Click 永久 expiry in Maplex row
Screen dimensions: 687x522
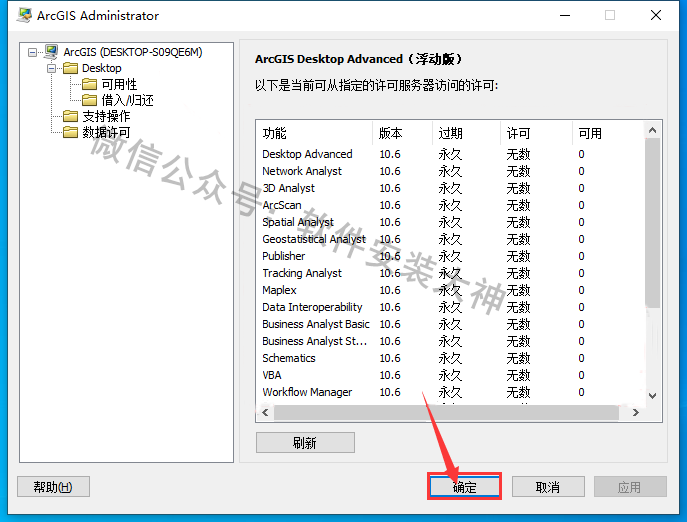450,291
